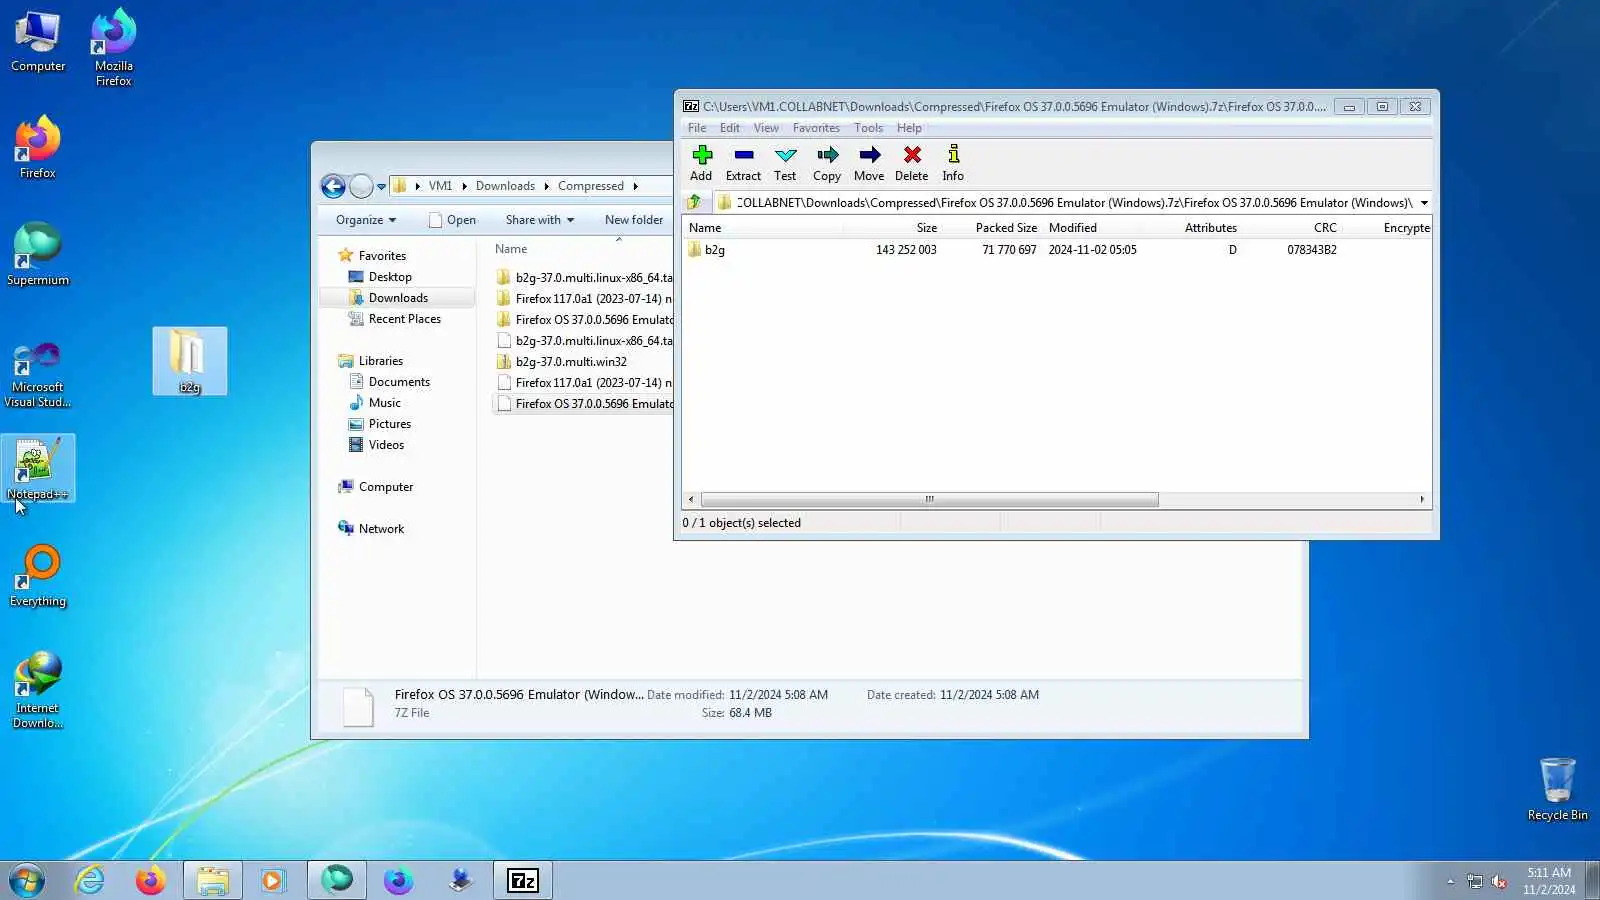This screenshot has height=900, width=1600.
Task: Launch Internet Explorer from the taskbar
Action: [90, 880]
